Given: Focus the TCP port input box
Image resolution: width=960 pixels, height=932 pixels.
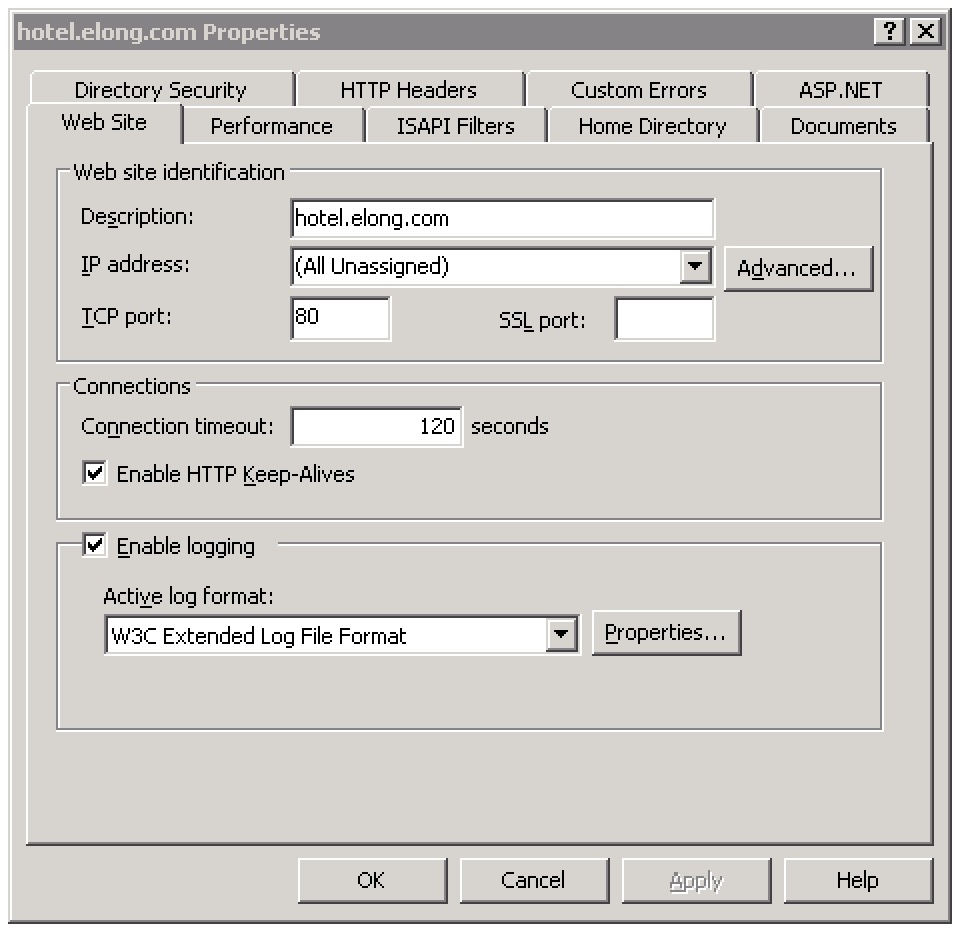Looking at the screenshot, I should click(340, 319).
